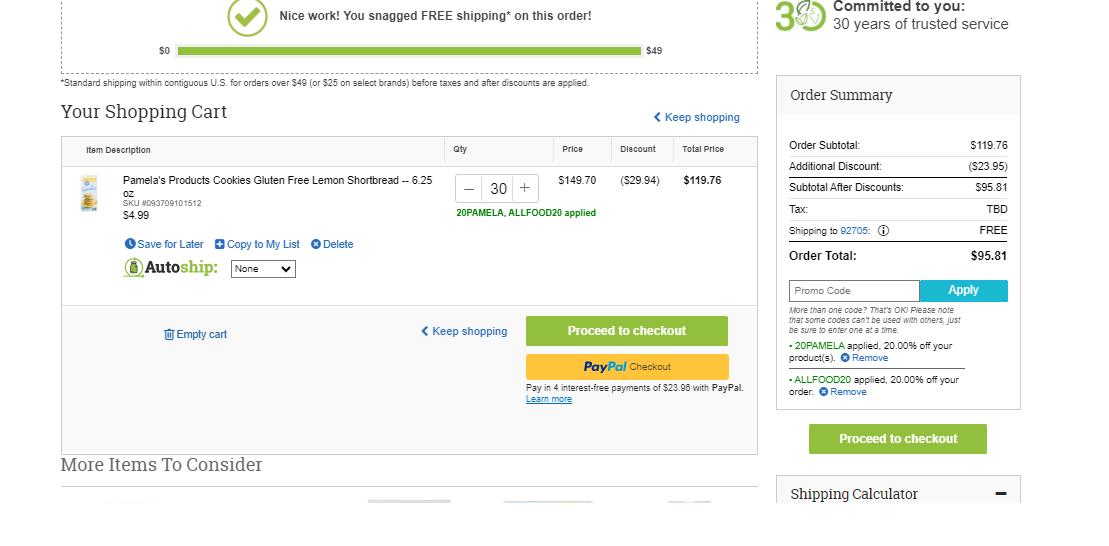Click the Copy to My List plus icon

point(219,244)
